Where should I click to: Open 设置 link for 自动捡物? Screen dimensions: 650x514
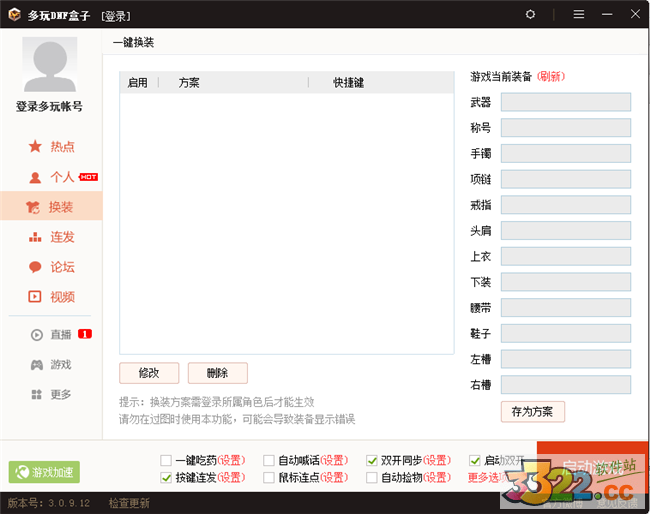click(437, 478)
